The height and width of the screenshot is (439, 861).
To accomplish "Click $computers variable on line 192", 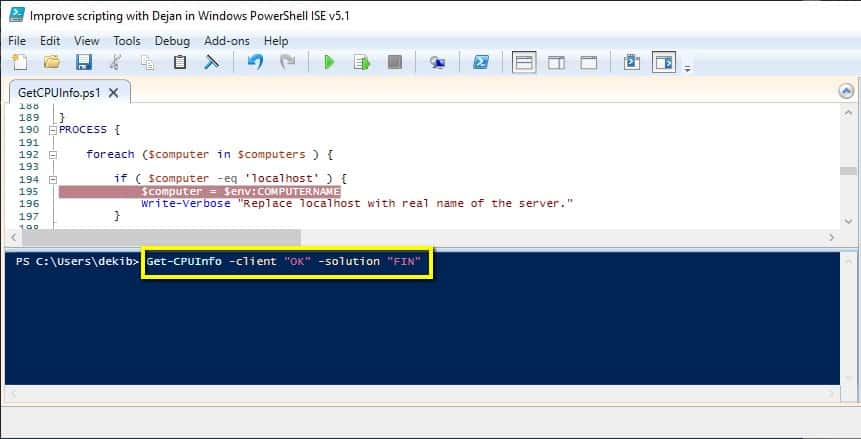I will (272, 154).
